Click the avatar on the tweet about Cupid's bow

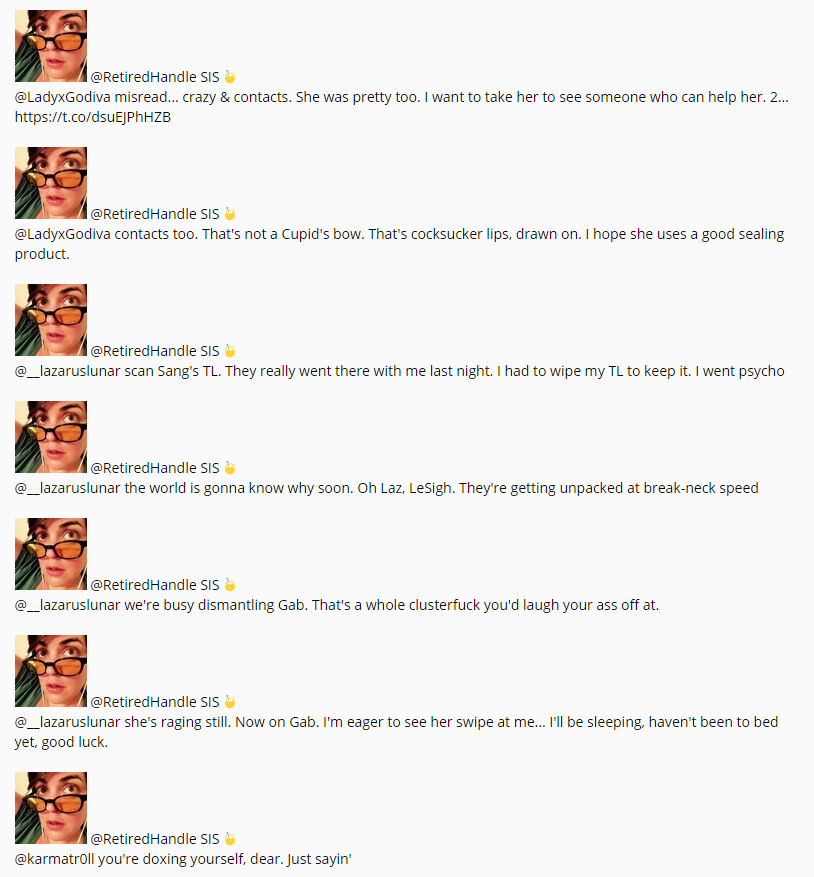tap(51, 183)
